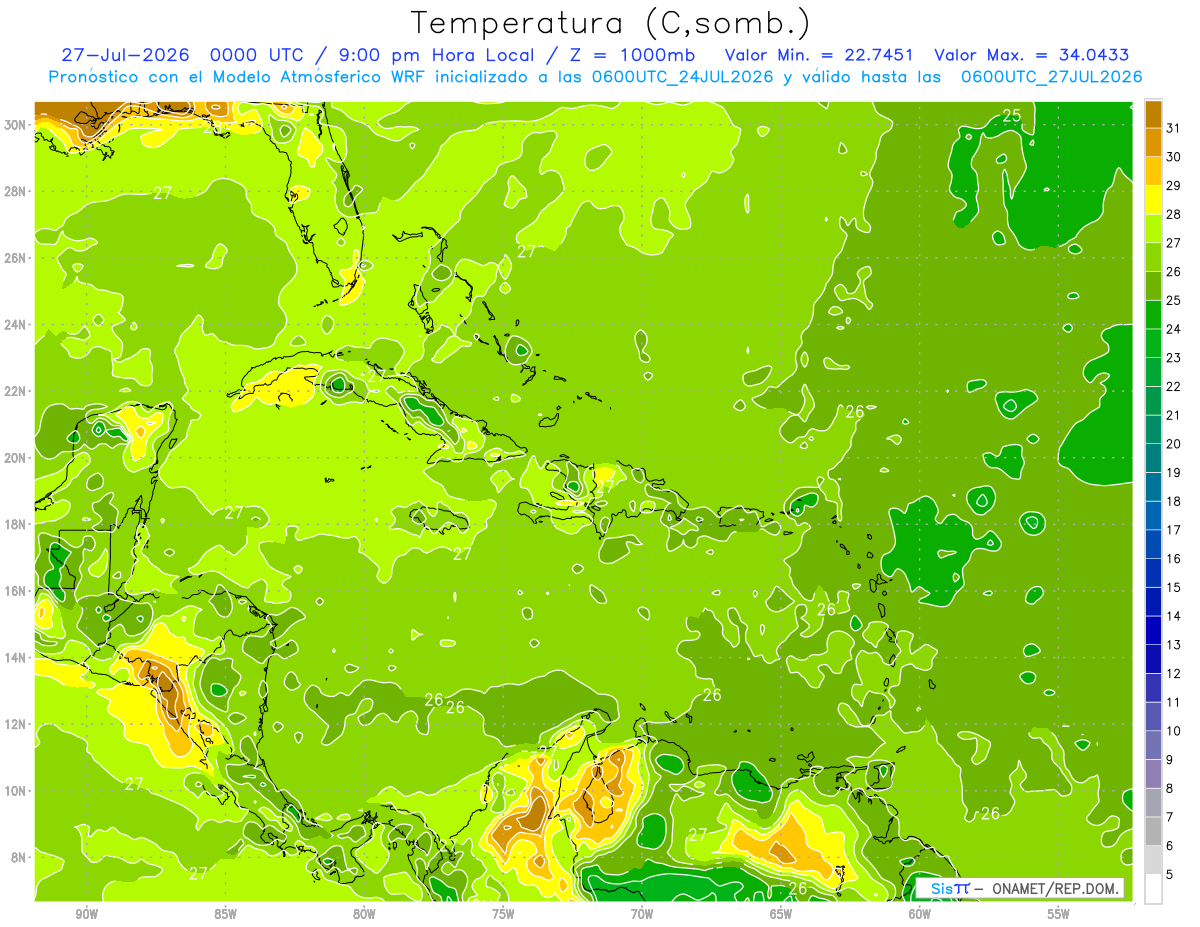Click the 30N latitude axis label
The width and height of the screenshot is (1200, 927).
click(16, 124)
